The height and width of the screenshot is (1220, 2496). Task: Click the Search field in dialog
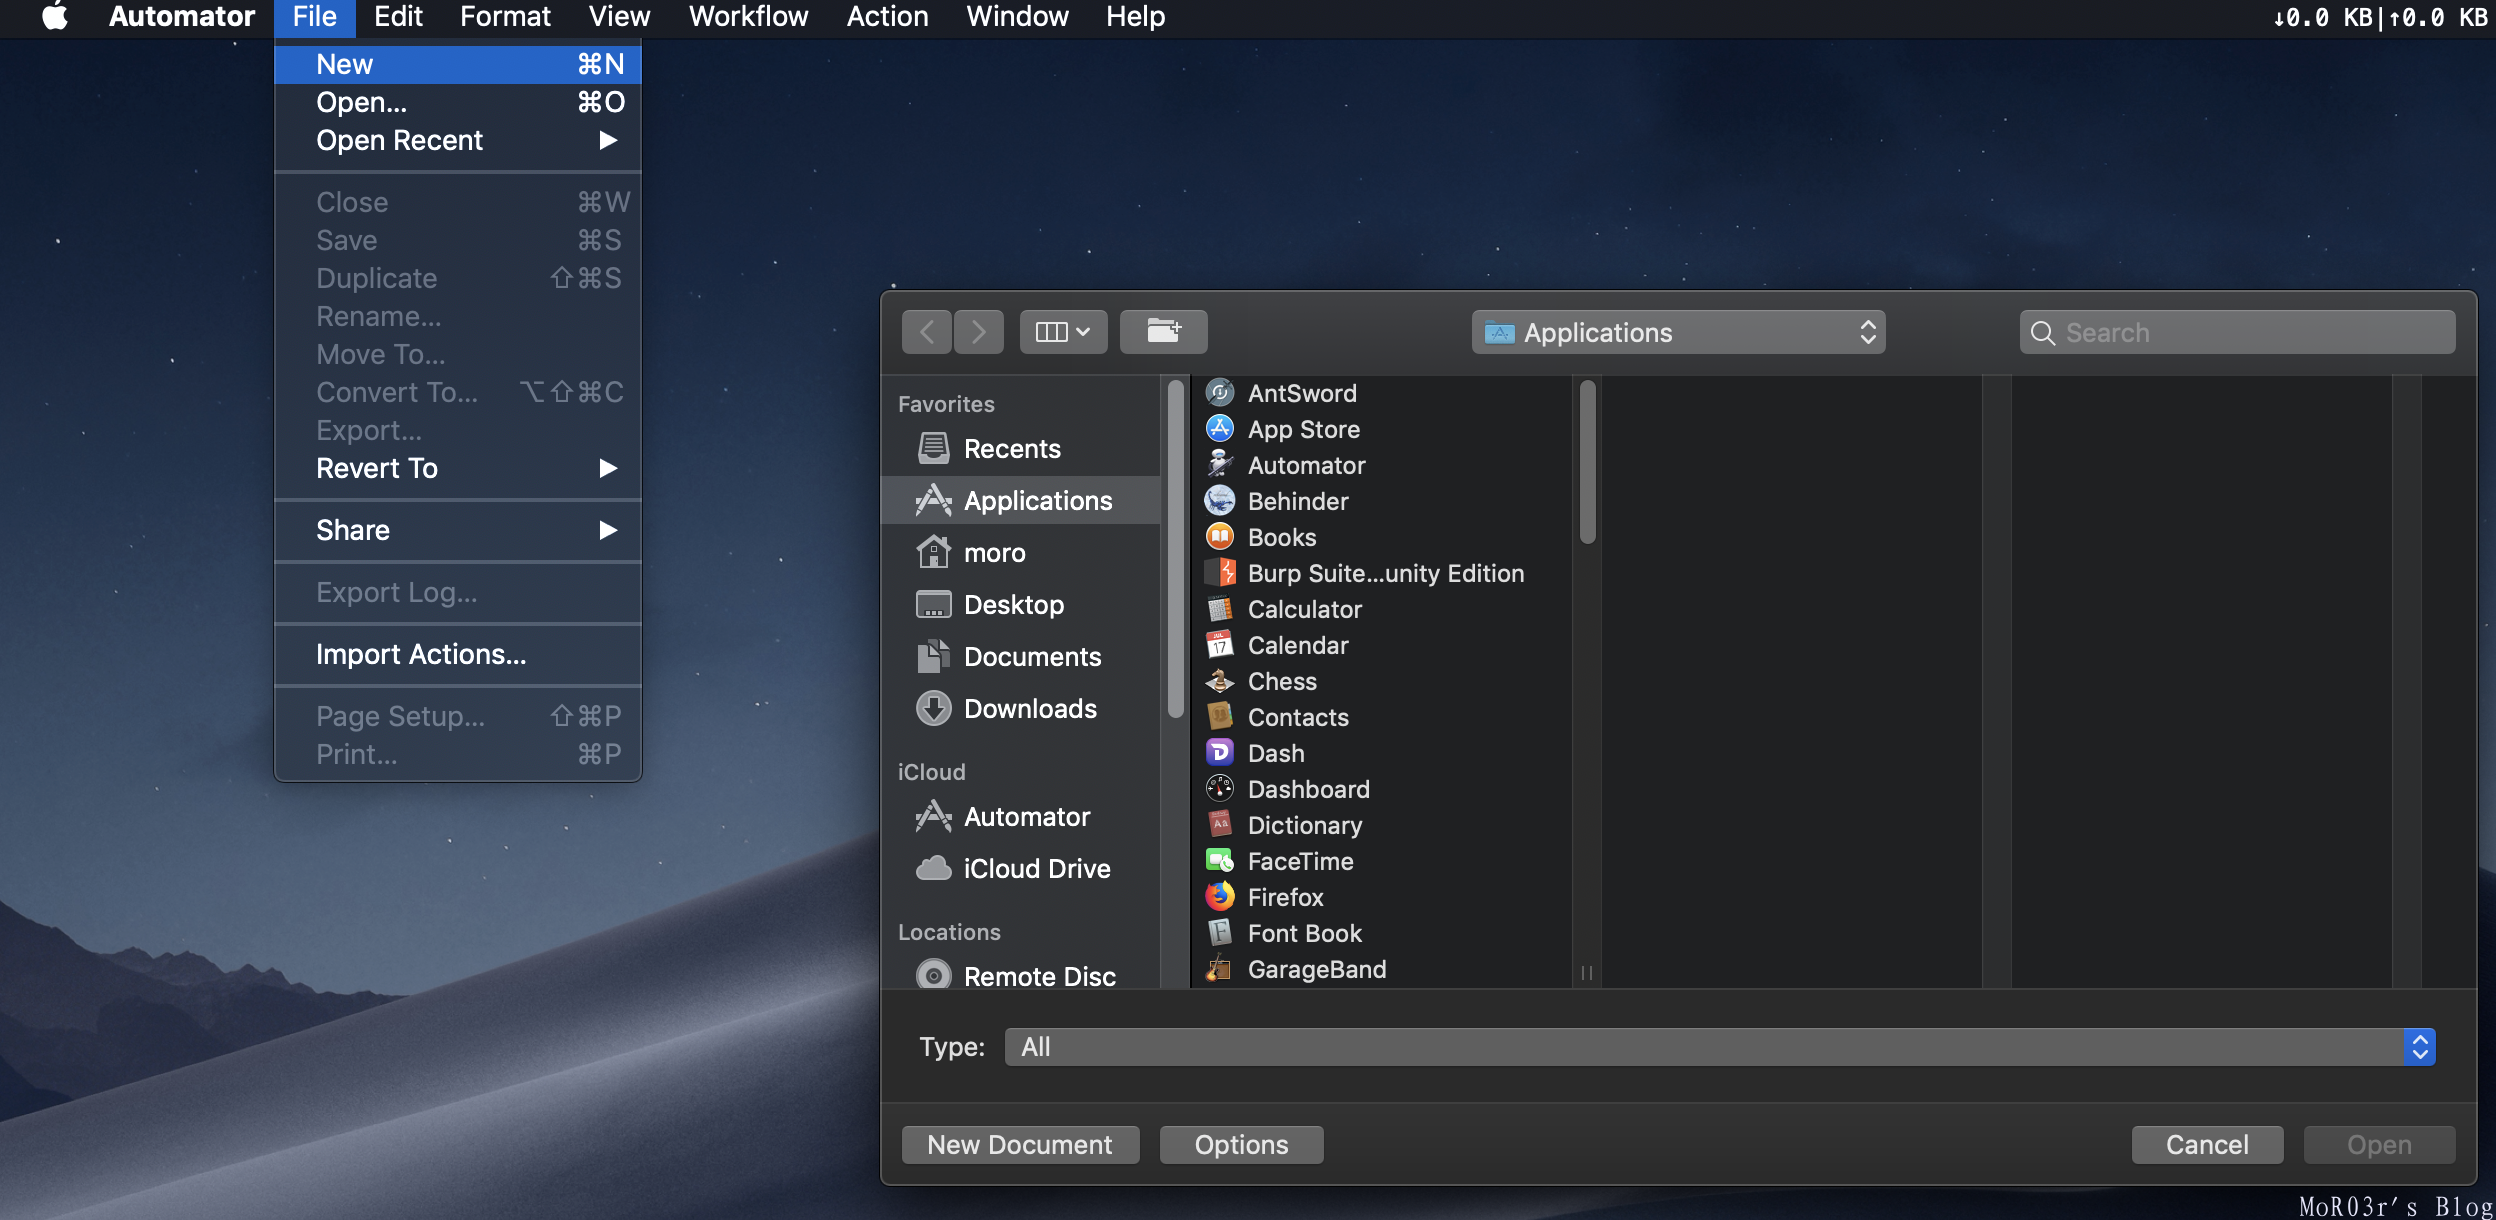point(2237,332)
